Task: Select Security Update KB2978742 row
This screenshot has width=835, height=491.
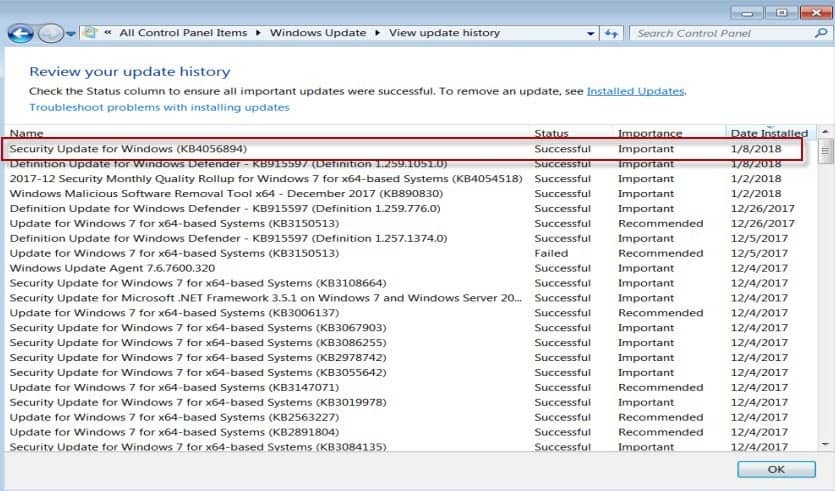Action: click(405, 358)
